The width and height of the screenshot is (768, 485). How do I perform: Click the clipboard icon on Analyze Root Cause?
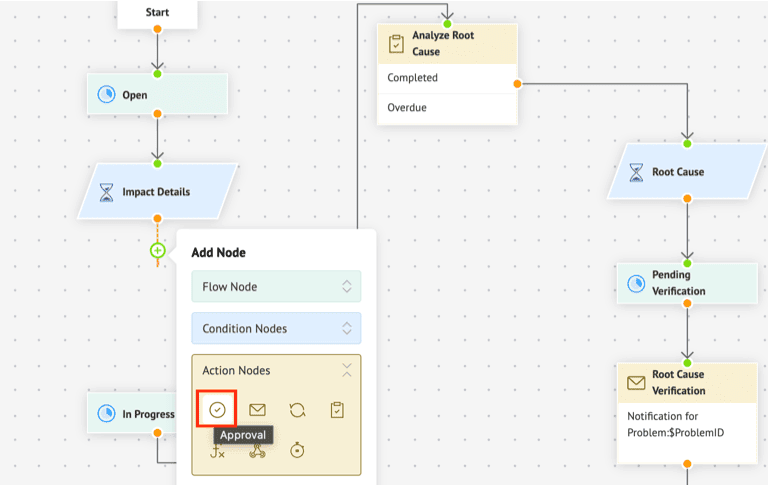coord(396,44)
